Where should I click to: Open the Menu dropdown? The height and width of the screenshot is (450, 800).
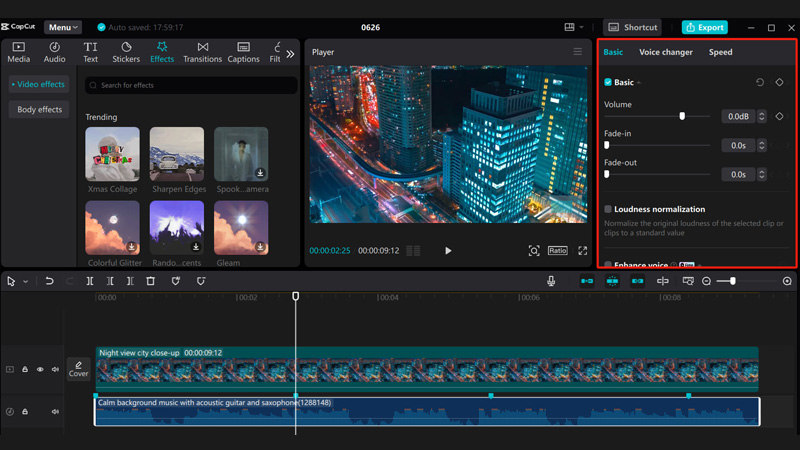point(63,27)
